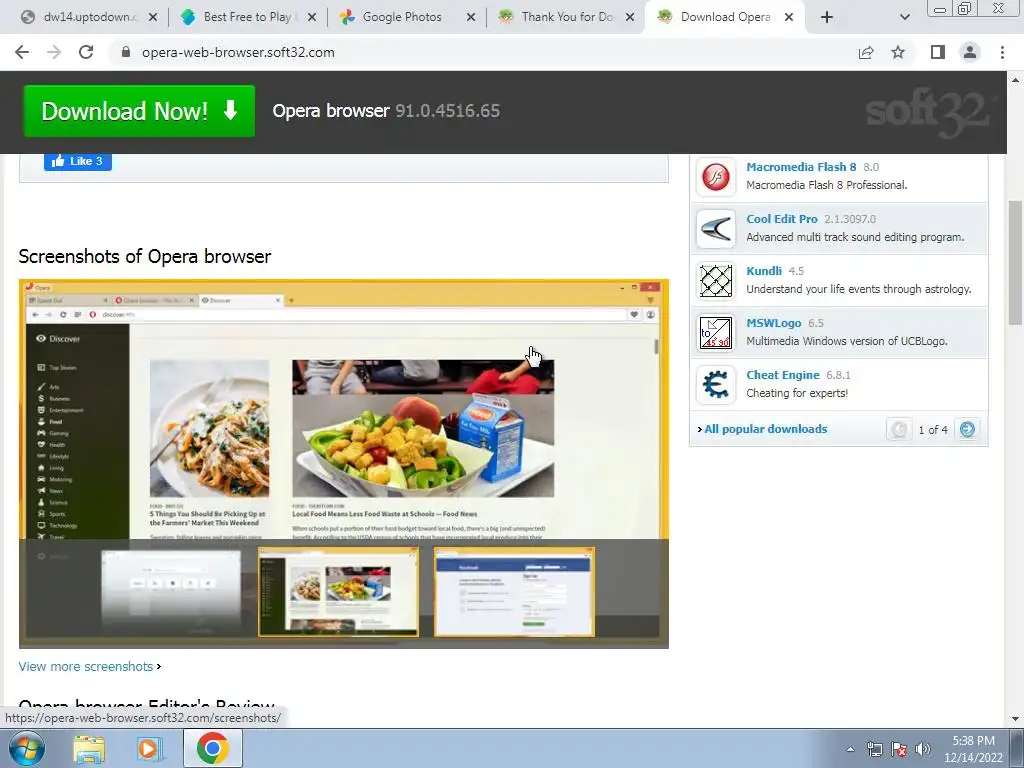Open the side panel icon
This screenshot has height=768, width=1024.
pyautogui.click(x=938, y=52)
